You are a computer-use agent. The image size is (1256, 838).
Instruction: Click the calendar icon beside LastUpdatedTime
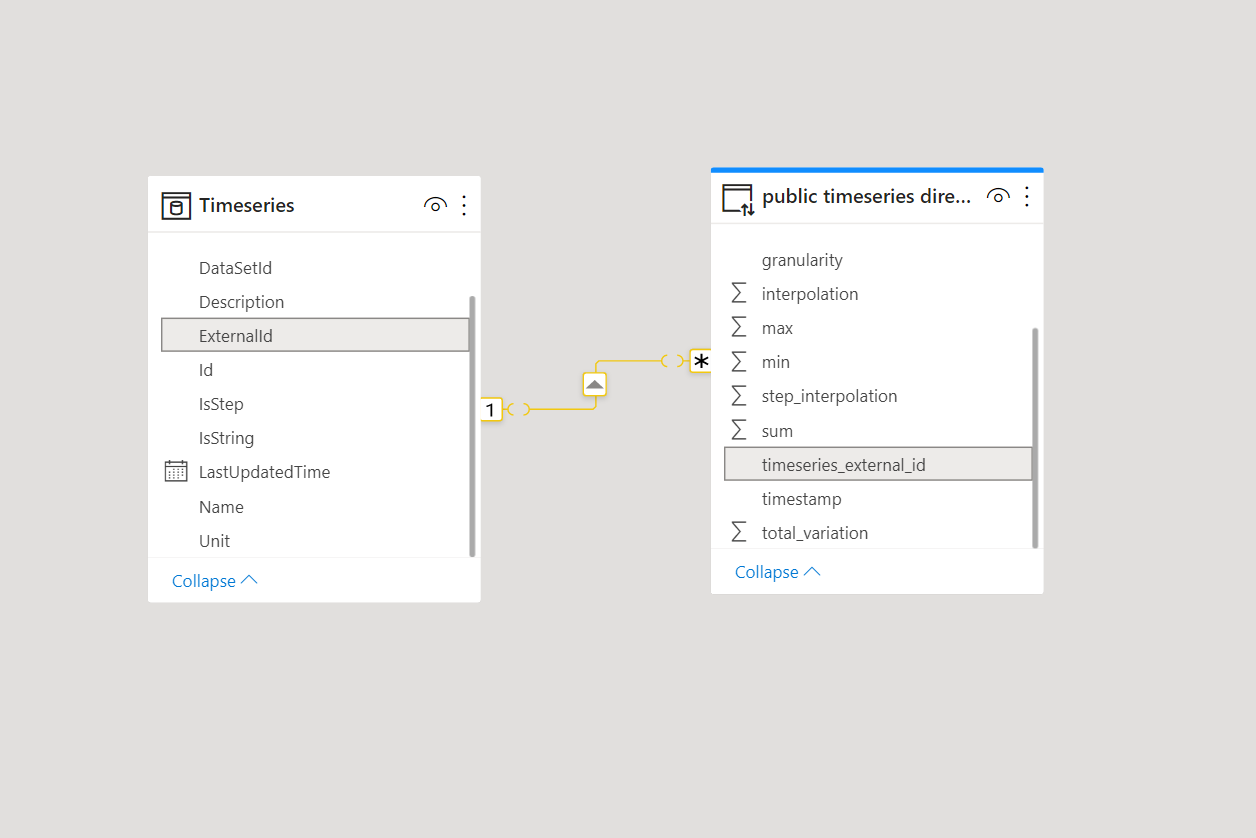coord(176,472)
